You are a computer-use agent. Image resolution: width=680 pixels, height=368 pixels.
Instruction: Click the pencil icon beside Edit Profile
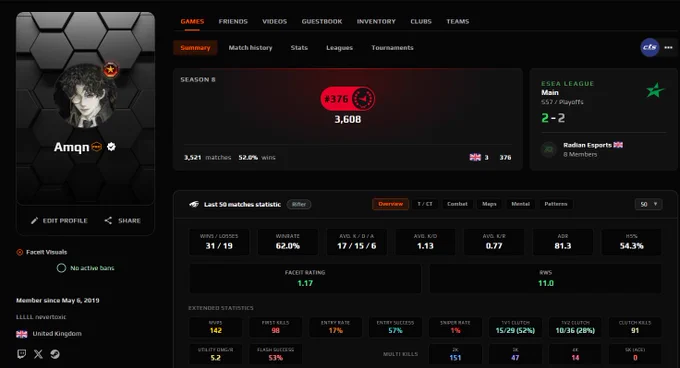(34, 221)
